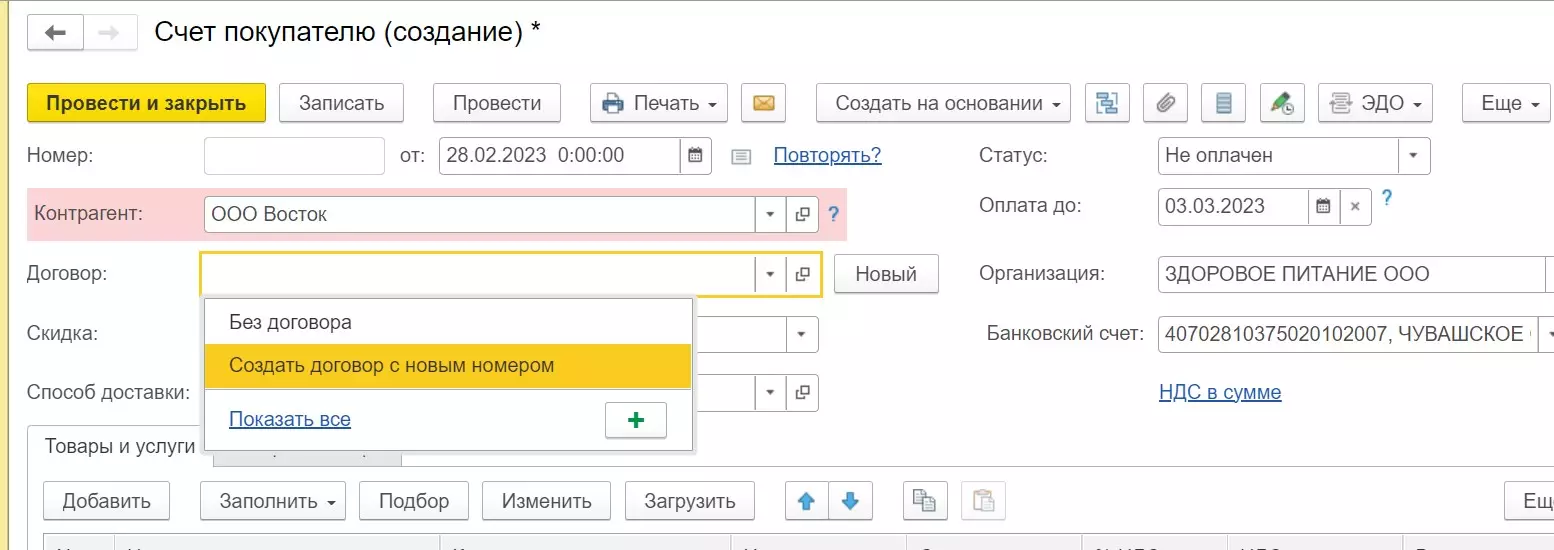Click the green plus create icon

coord(635,420)
